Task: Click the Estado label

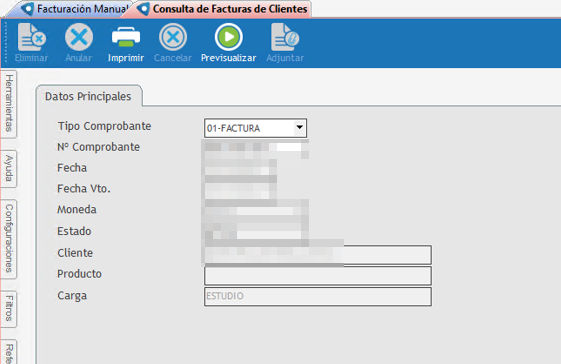Action: [74, 231]
